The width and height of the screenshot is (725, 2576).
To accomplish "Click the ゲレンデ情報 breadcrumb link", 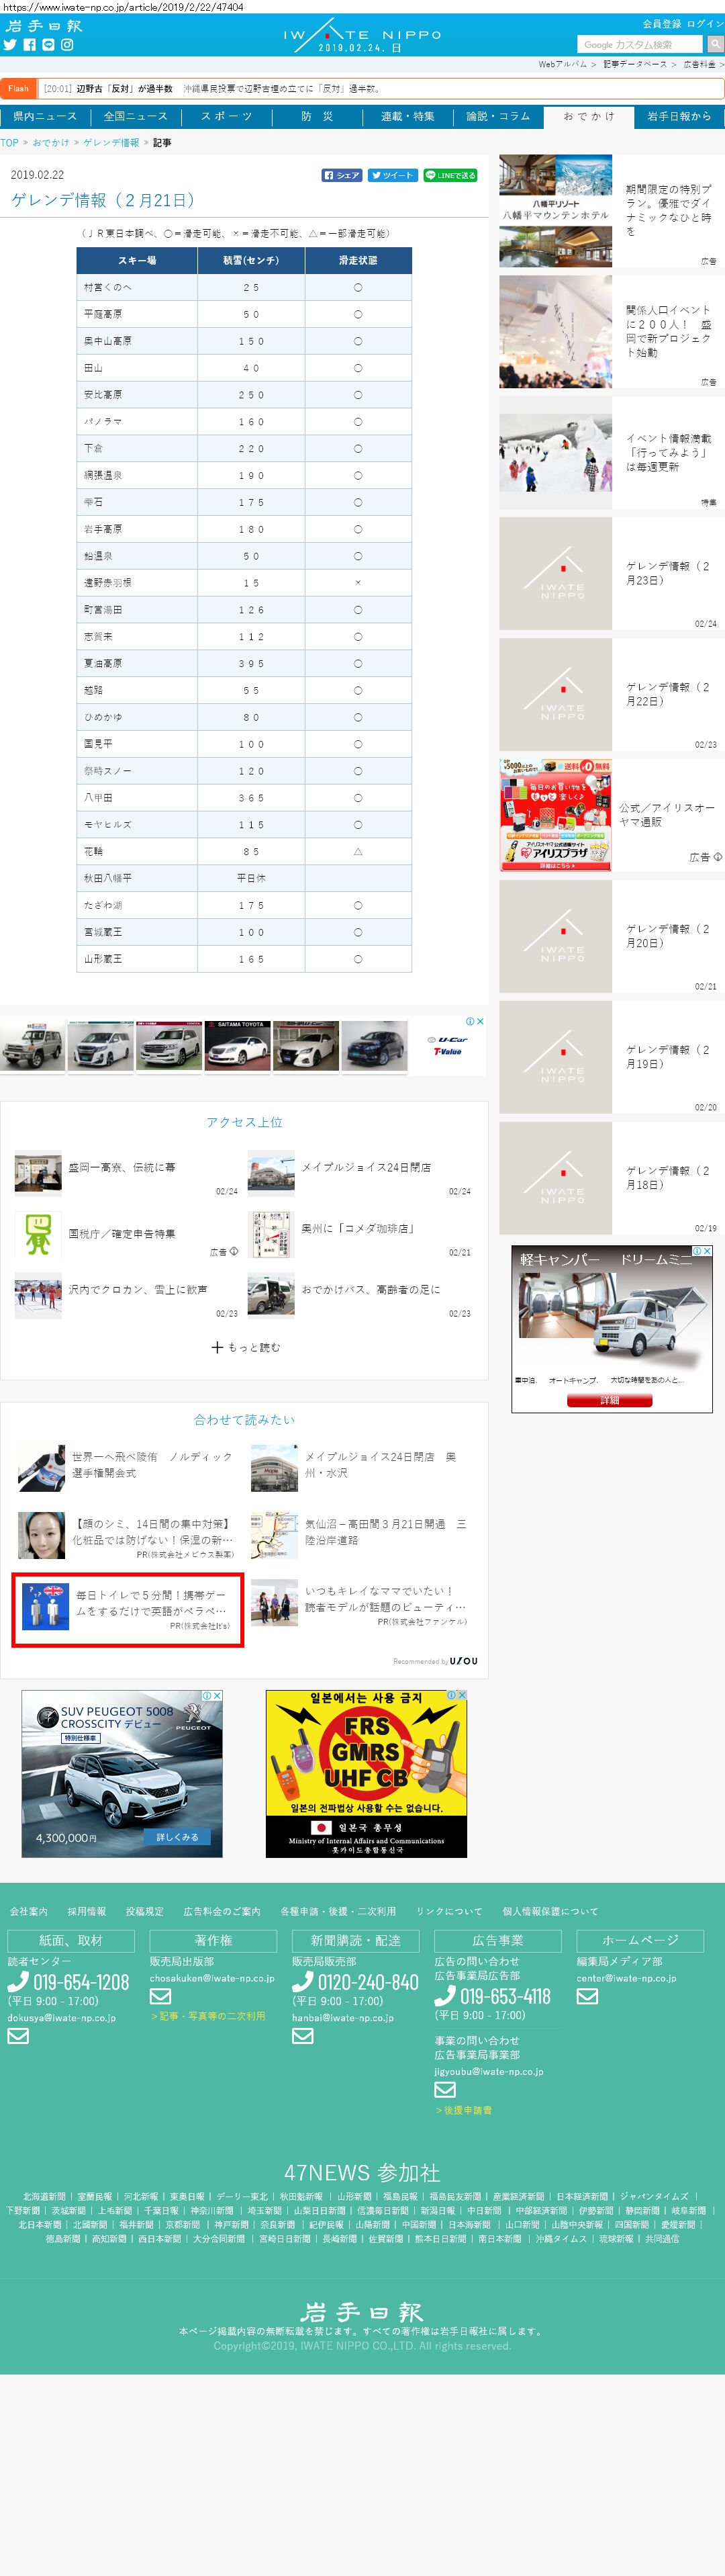I will pyautogui.click(x=111, y=143).
